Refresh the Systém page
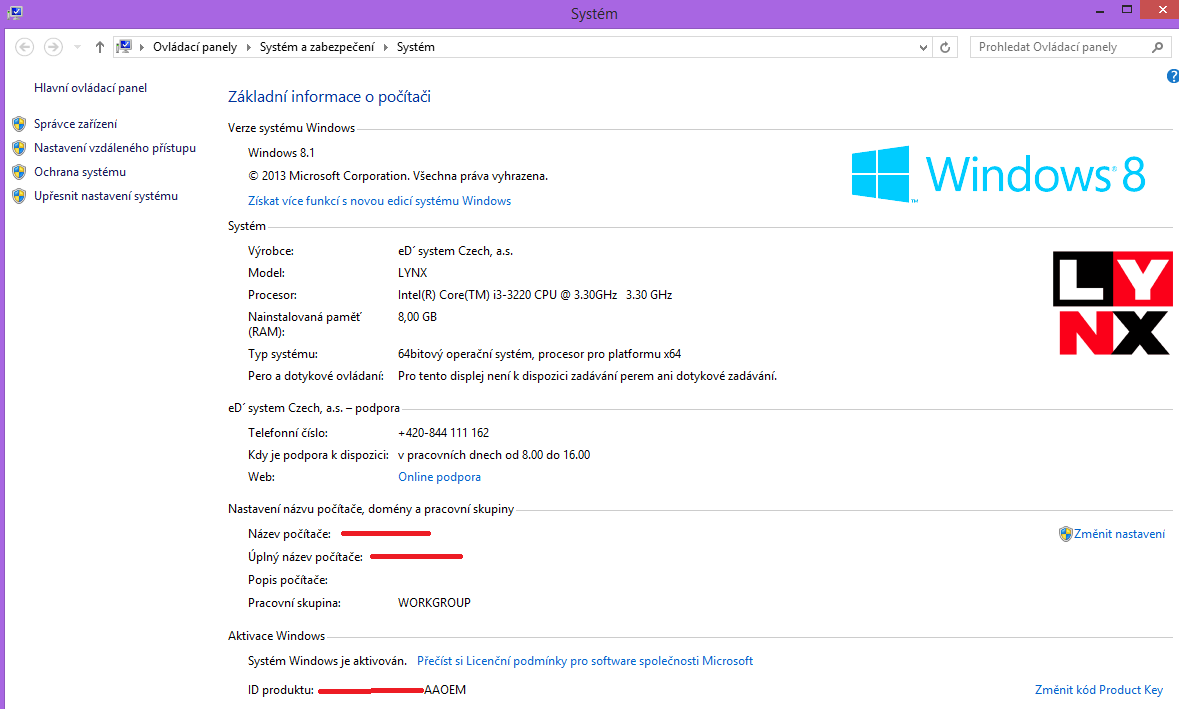This screenshot has width=1179, height=709. point(945,47)
